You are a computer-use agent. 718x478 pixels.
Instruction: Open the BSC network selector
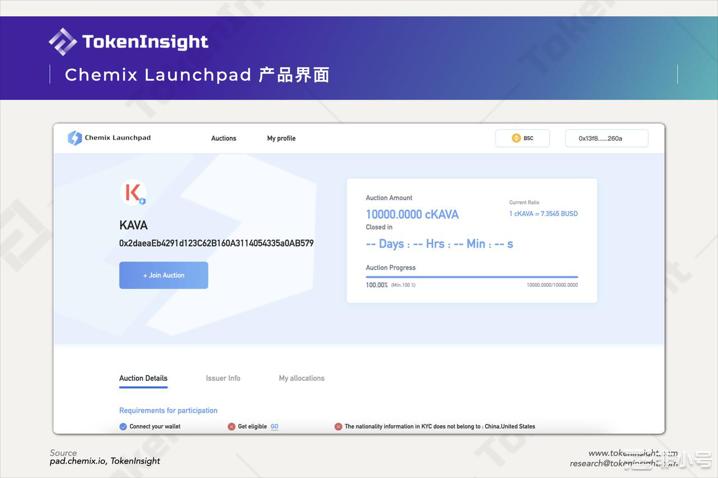pos(522,138)
